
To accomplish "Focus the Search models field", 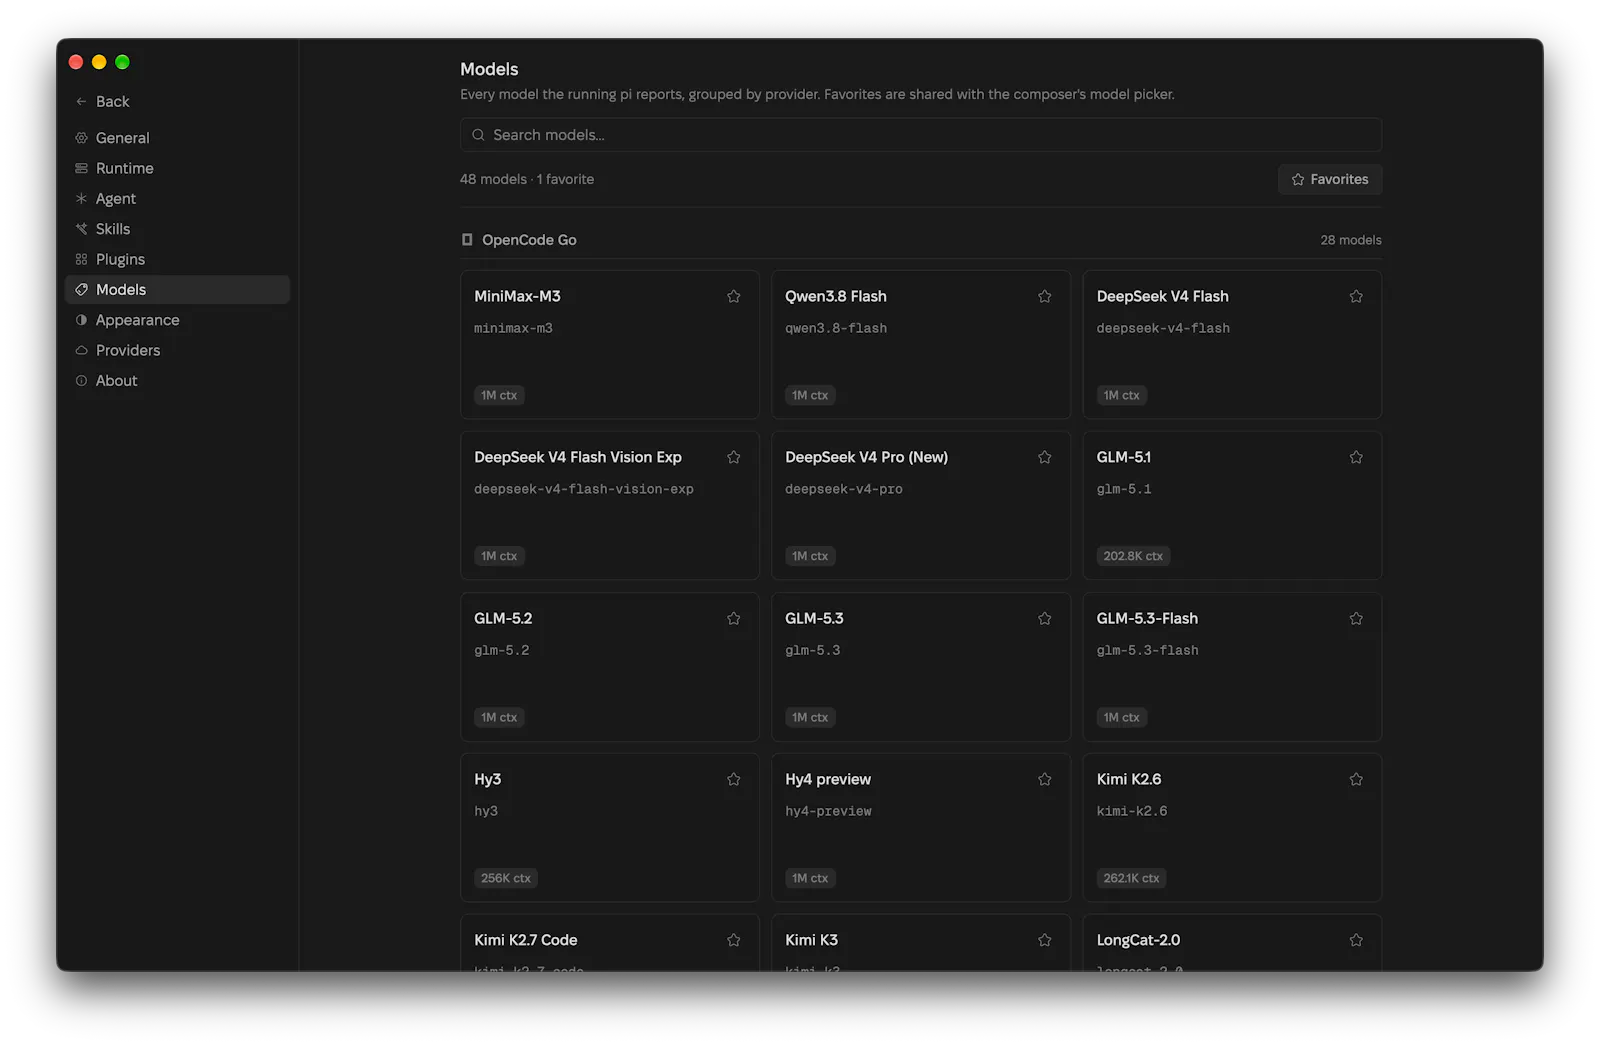I will tap(921, 135).
